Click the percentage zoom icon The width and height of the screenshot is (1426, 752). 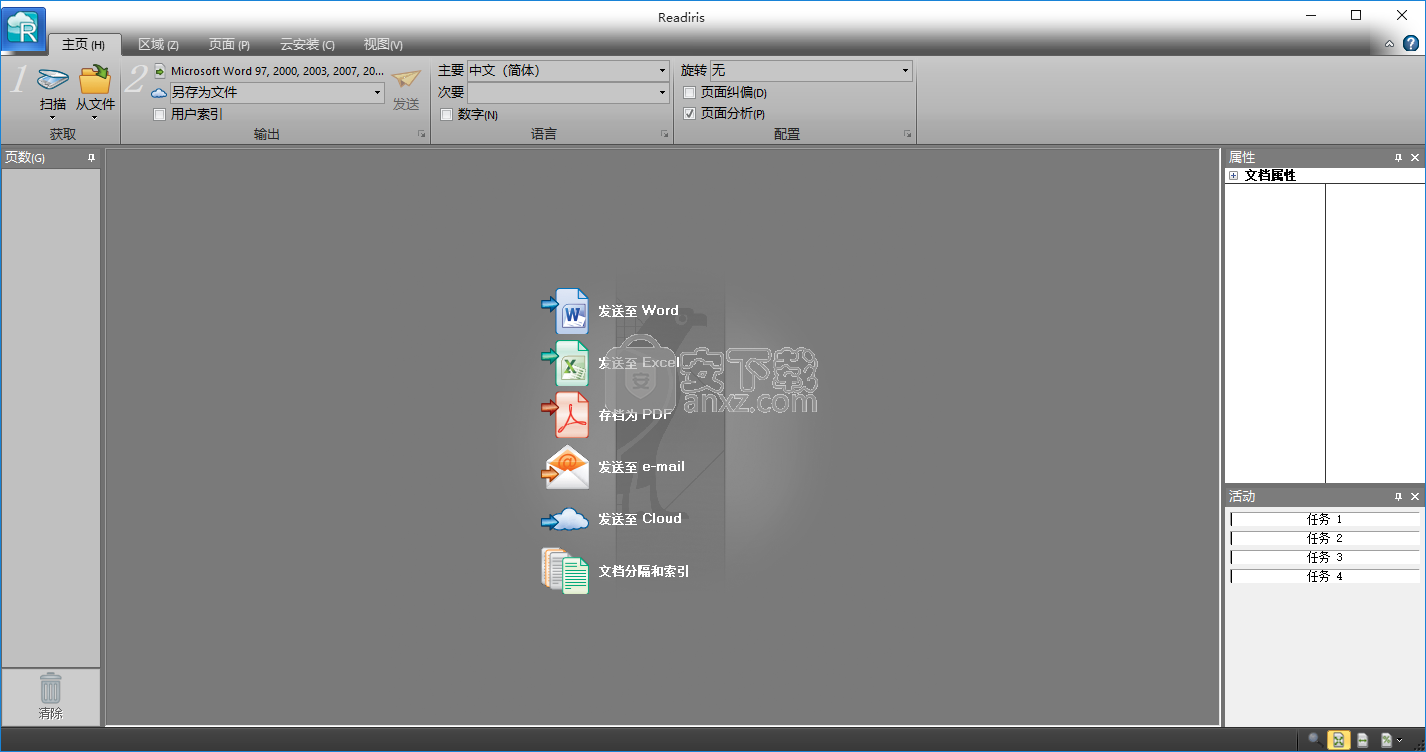click(x=1386, y=740)
